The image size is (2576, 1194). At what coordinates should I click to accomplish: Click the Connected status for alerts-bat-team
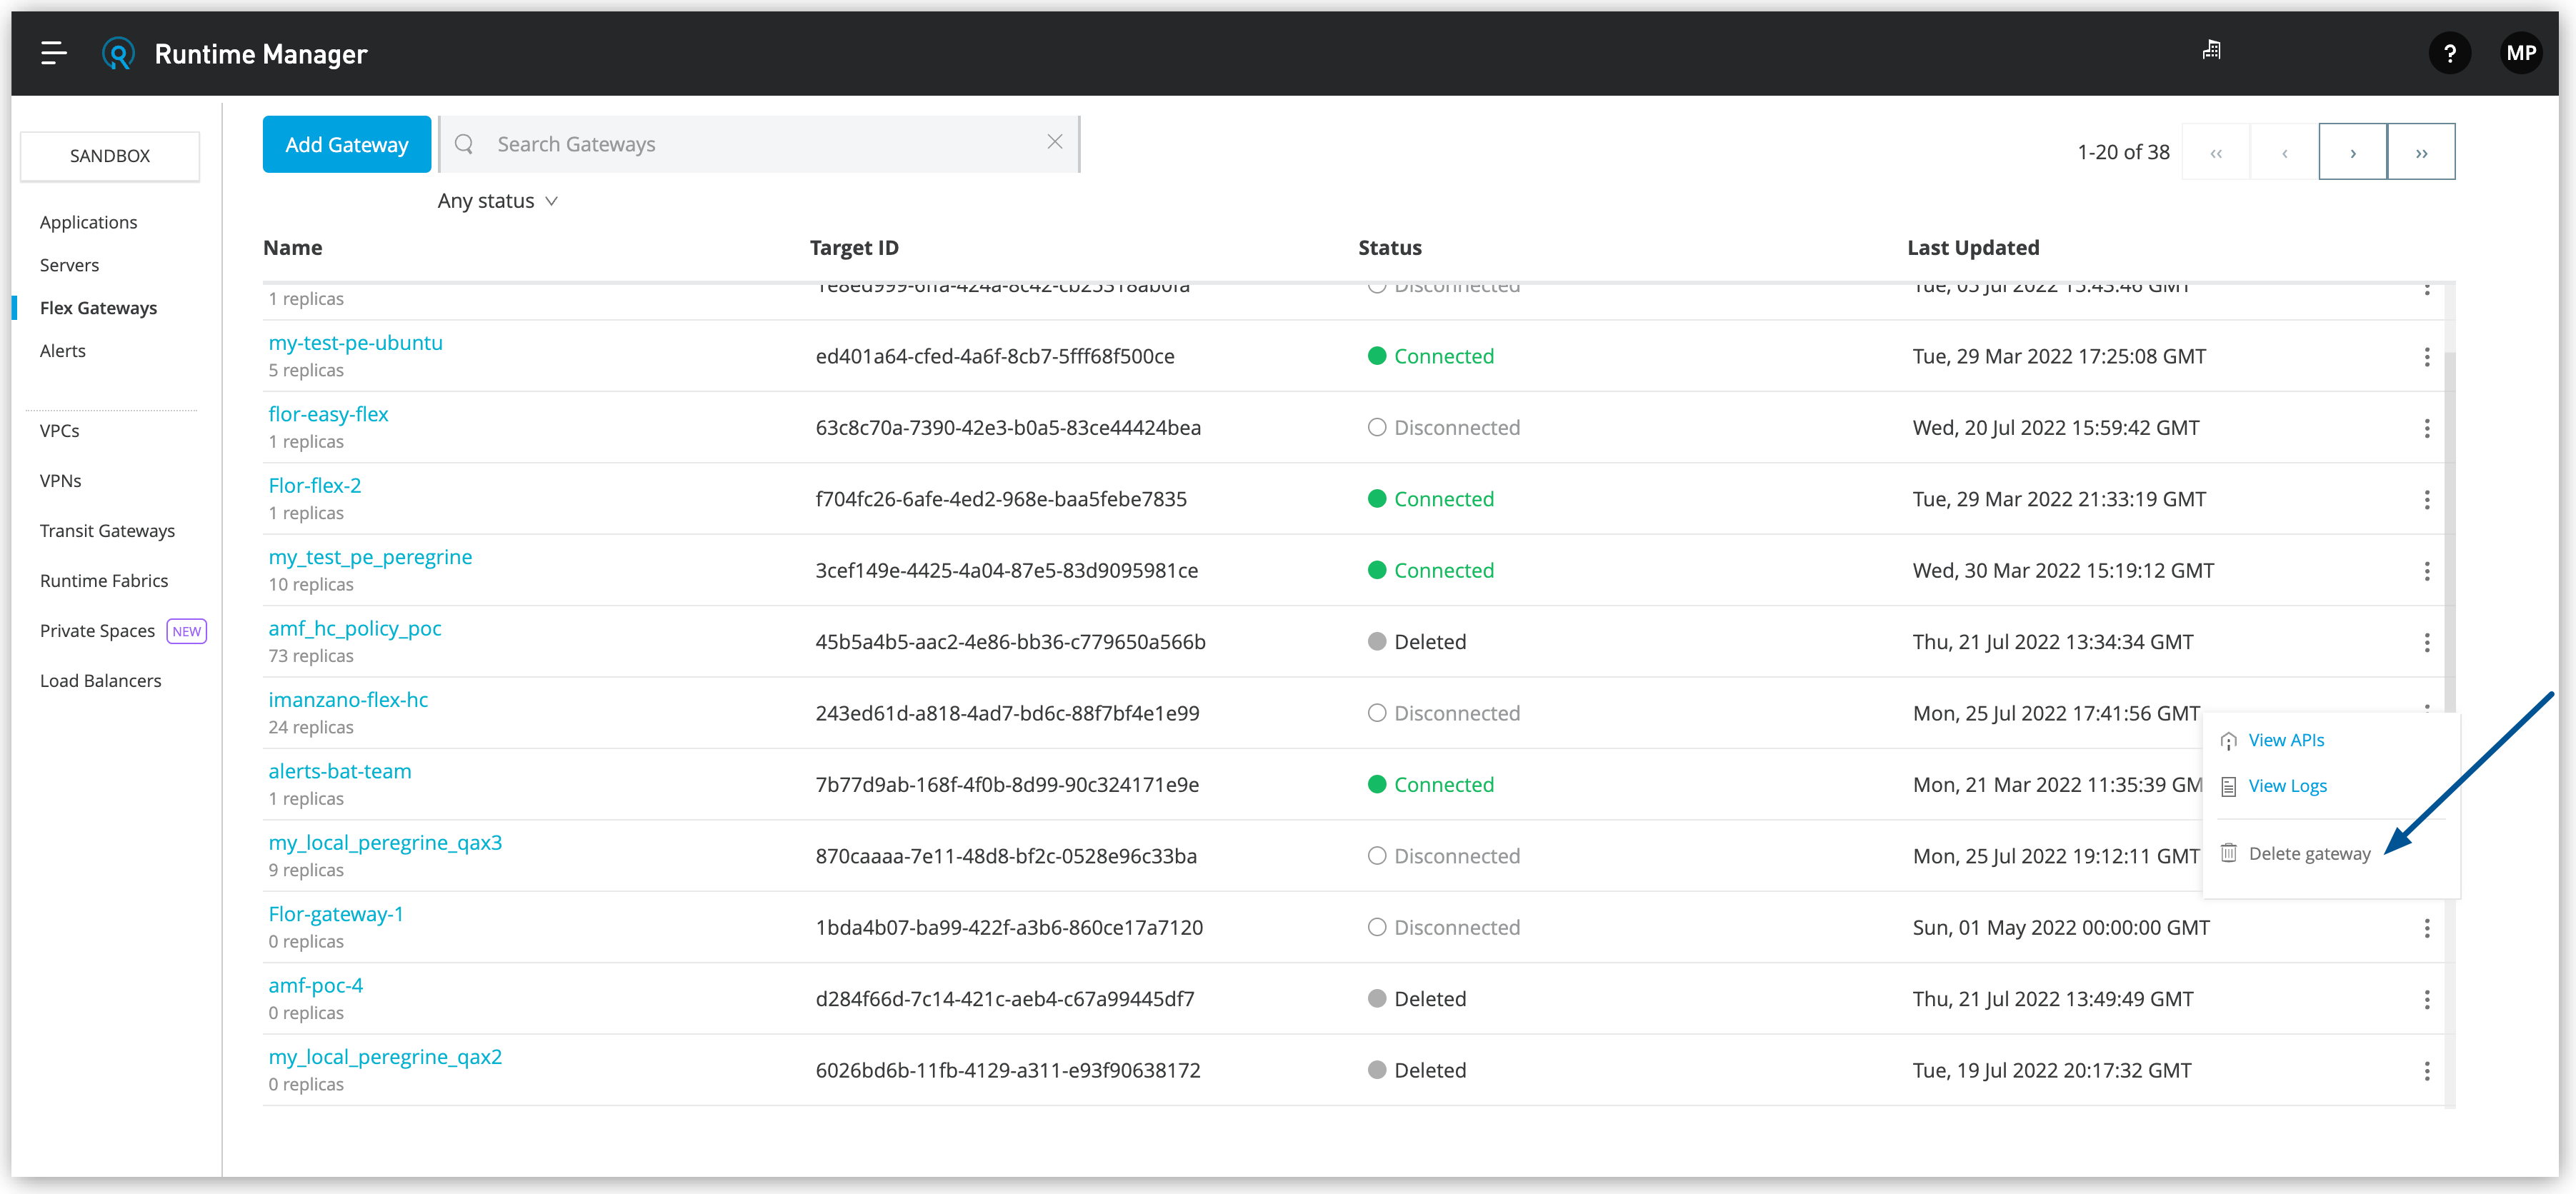tap(1430, 785)
